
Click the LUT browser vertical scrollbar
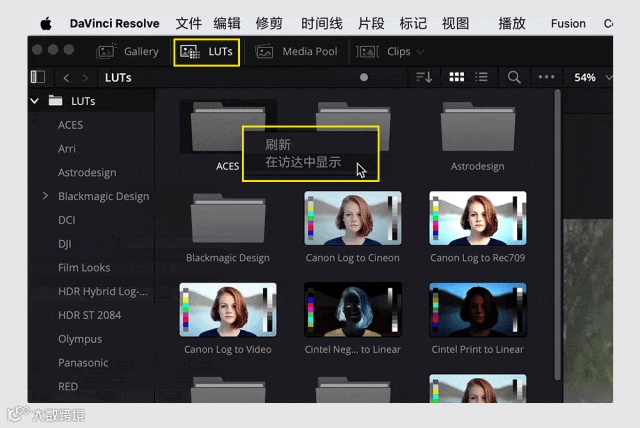pos(558,235)
